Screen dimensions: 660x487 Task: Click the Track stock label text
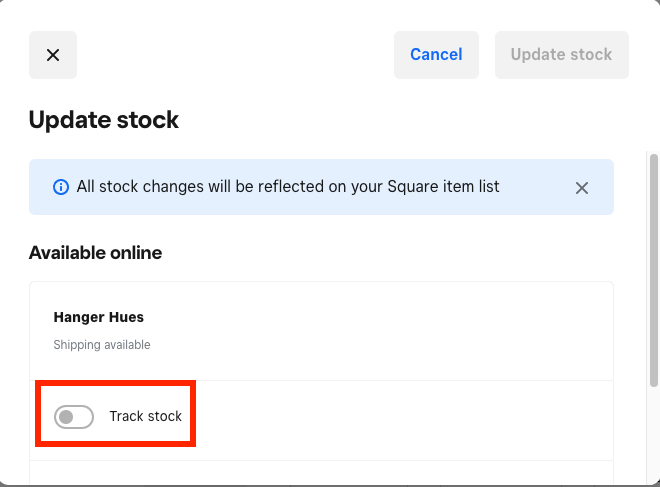click(x=146, y=416)
